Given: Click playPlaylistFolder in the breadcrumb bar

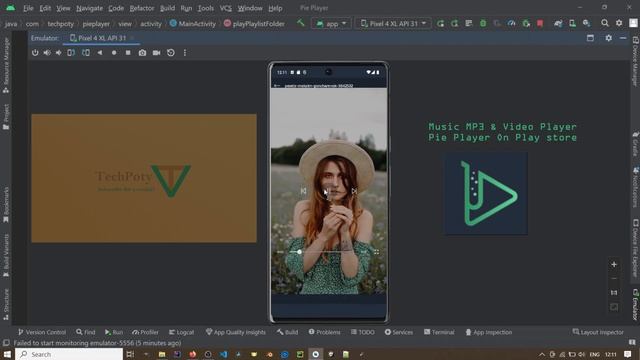Looking at the screenshot, I should pos(254,24).
